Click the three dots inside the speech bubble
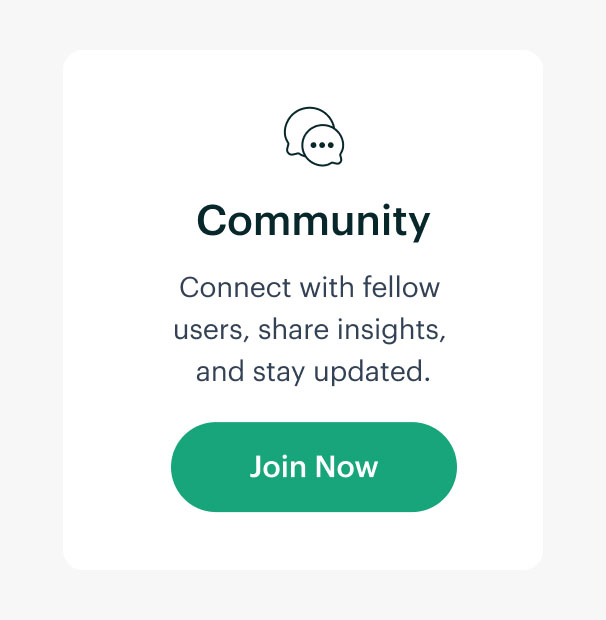 tap(322, 145)
